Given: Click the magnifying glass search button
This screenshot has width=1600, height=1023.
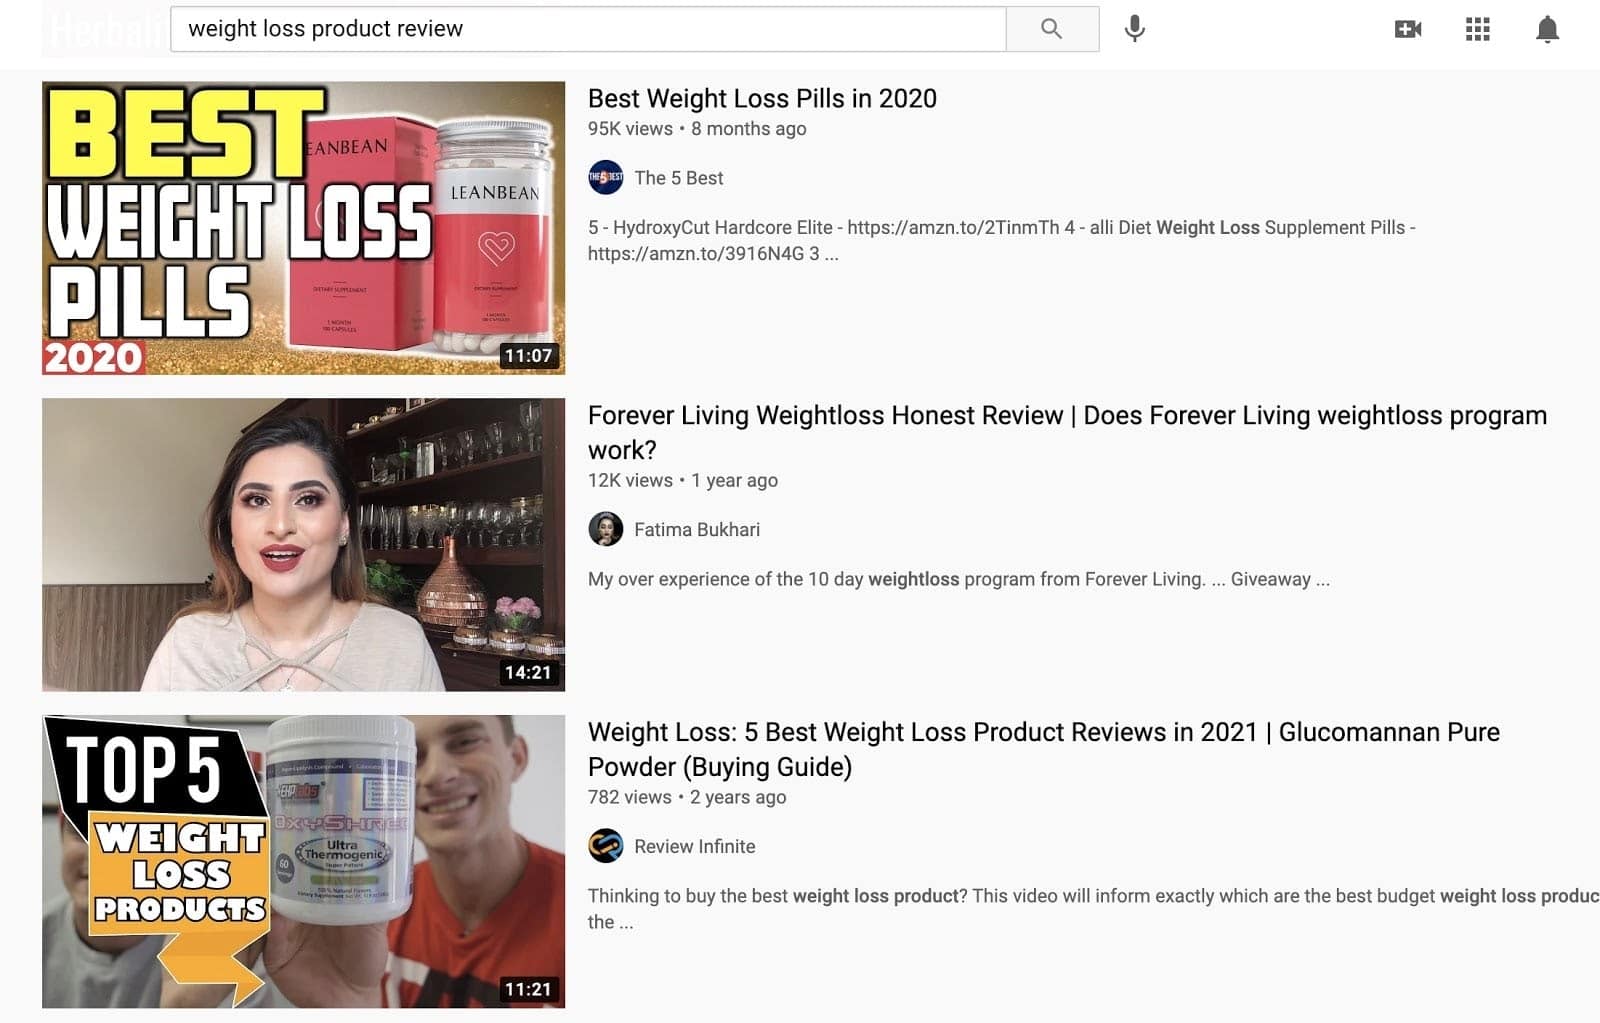Looking at the screenshot, I should click(x=1052, y=29).
